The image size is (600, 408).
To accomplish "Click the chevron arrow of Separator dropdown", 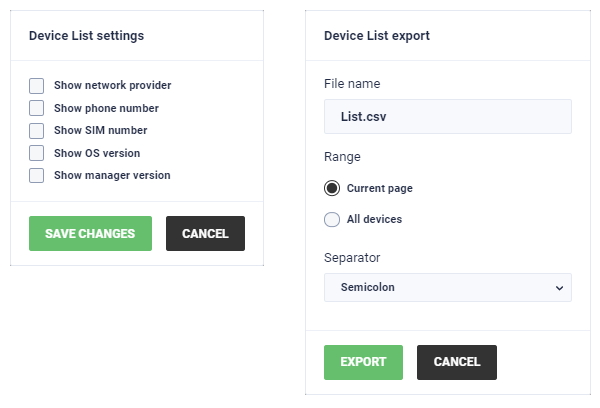I will [559, 288].
